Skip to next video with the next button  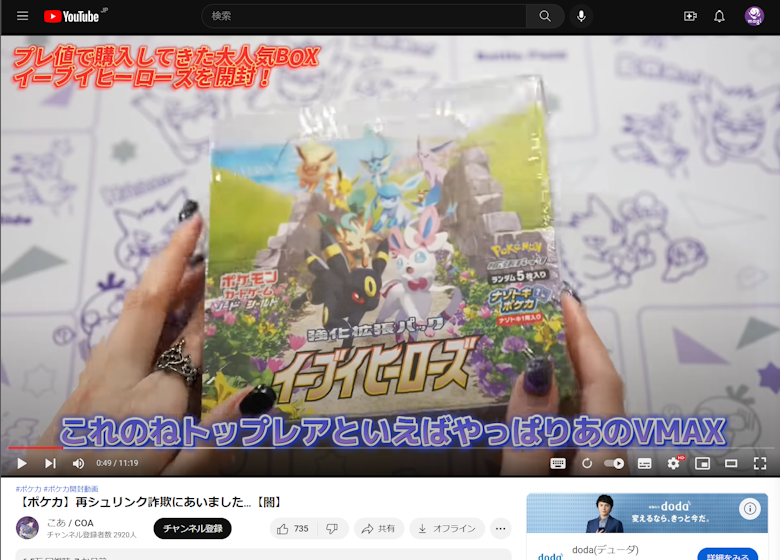pos(50,464)
